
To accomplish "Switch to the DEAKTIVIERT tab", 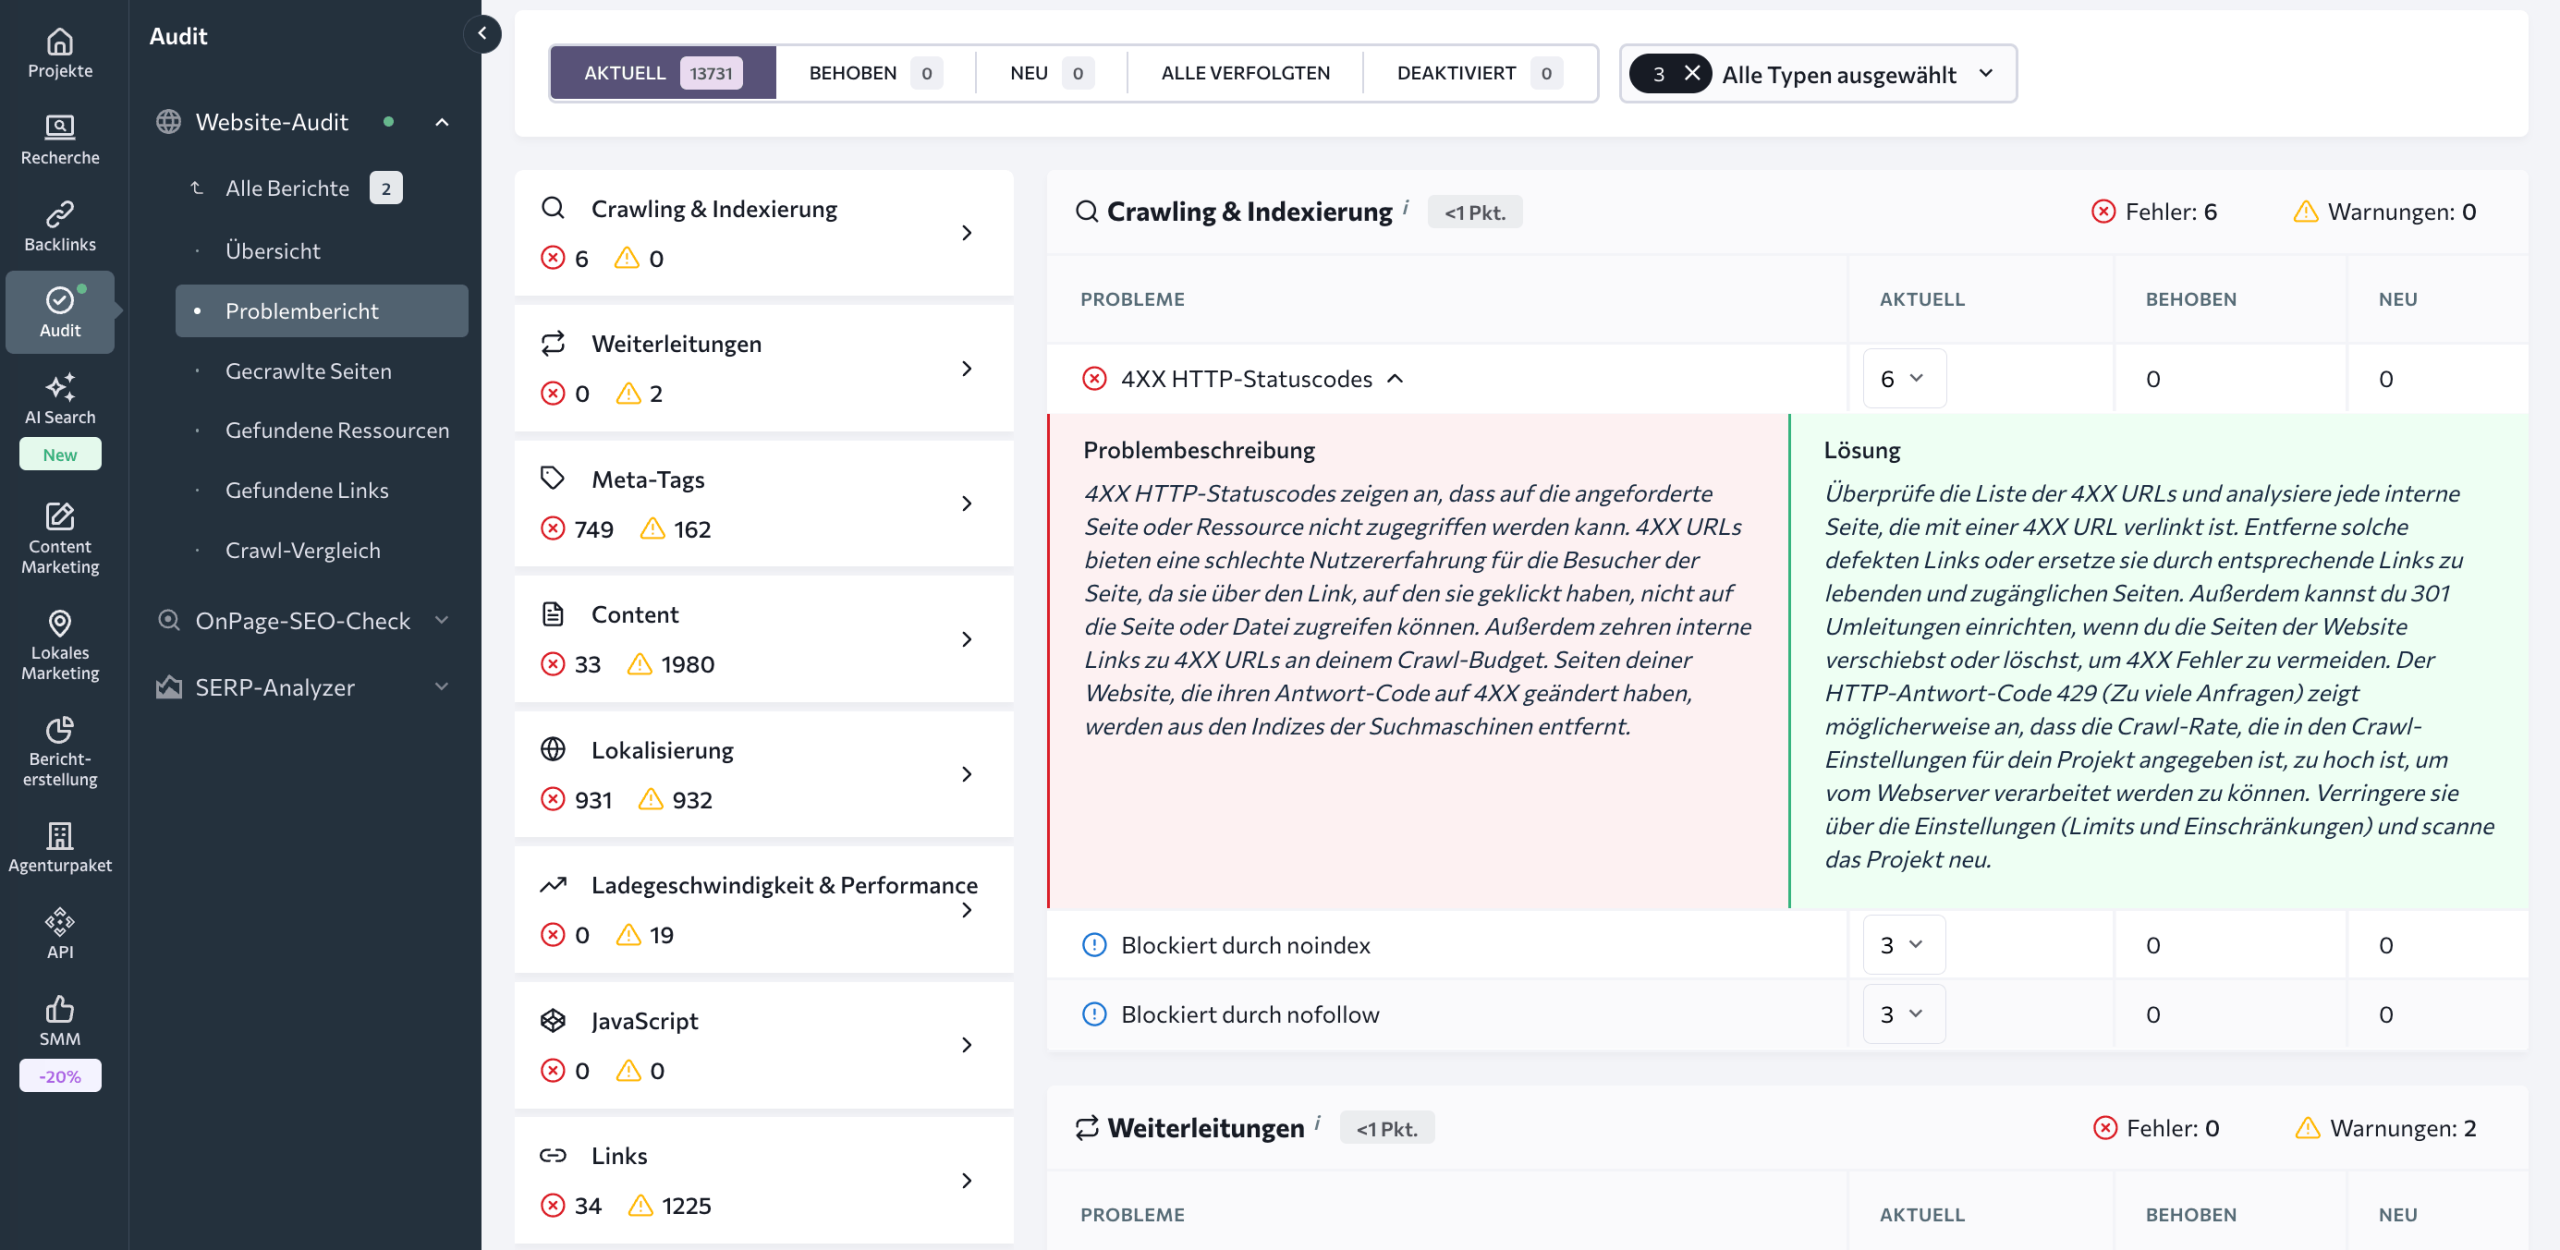I will (x=1479, y=73).
